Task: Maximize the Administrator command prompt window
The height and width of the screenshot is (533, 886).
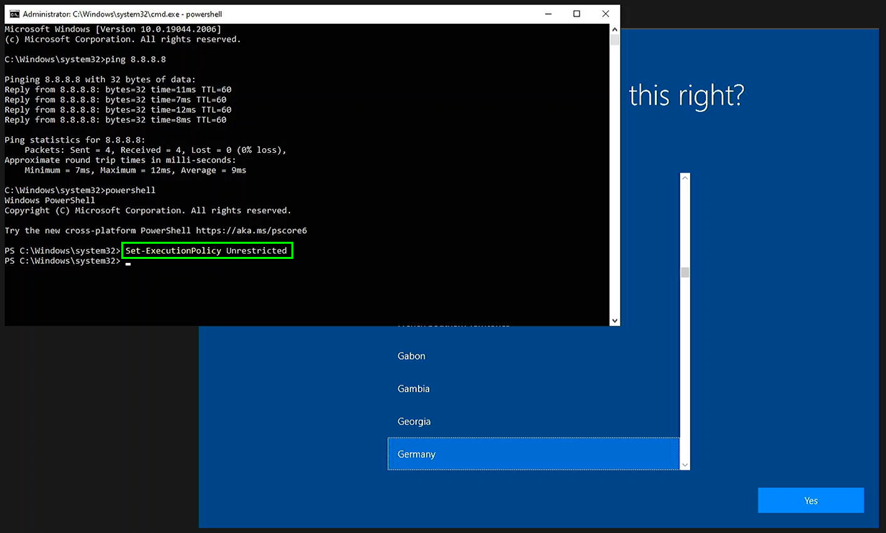Action: (577, 14)
